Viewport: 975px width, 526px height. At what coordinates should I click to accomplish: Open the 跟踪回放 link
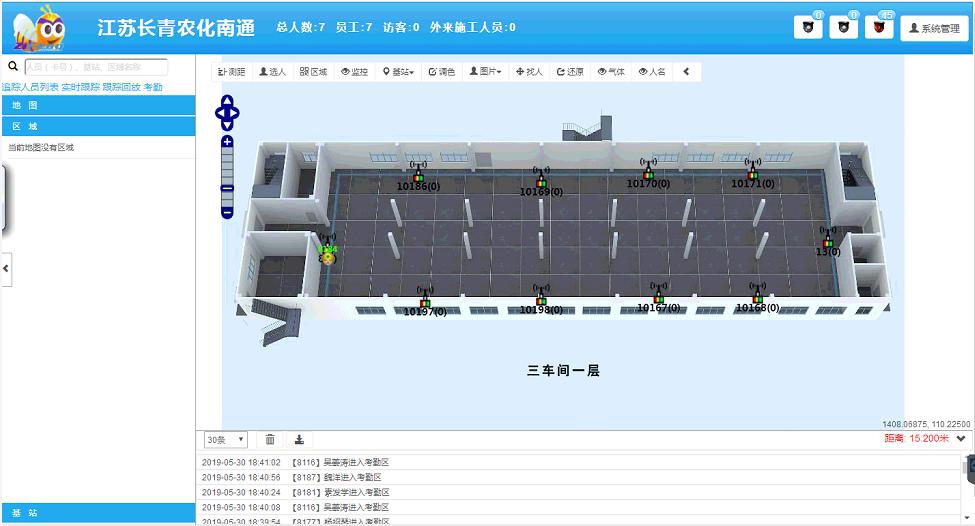point(121,87)
